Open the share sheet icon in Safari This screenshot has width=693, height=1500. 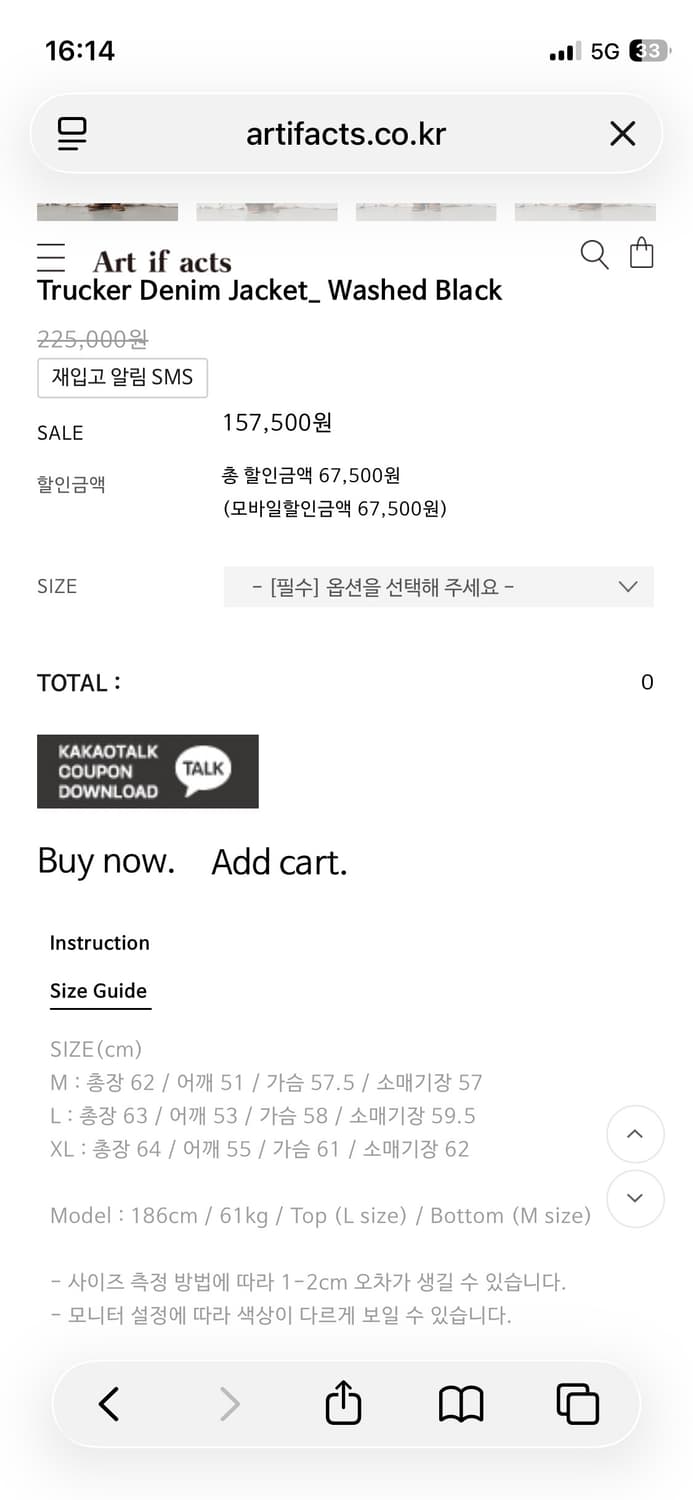[343, 1403]
